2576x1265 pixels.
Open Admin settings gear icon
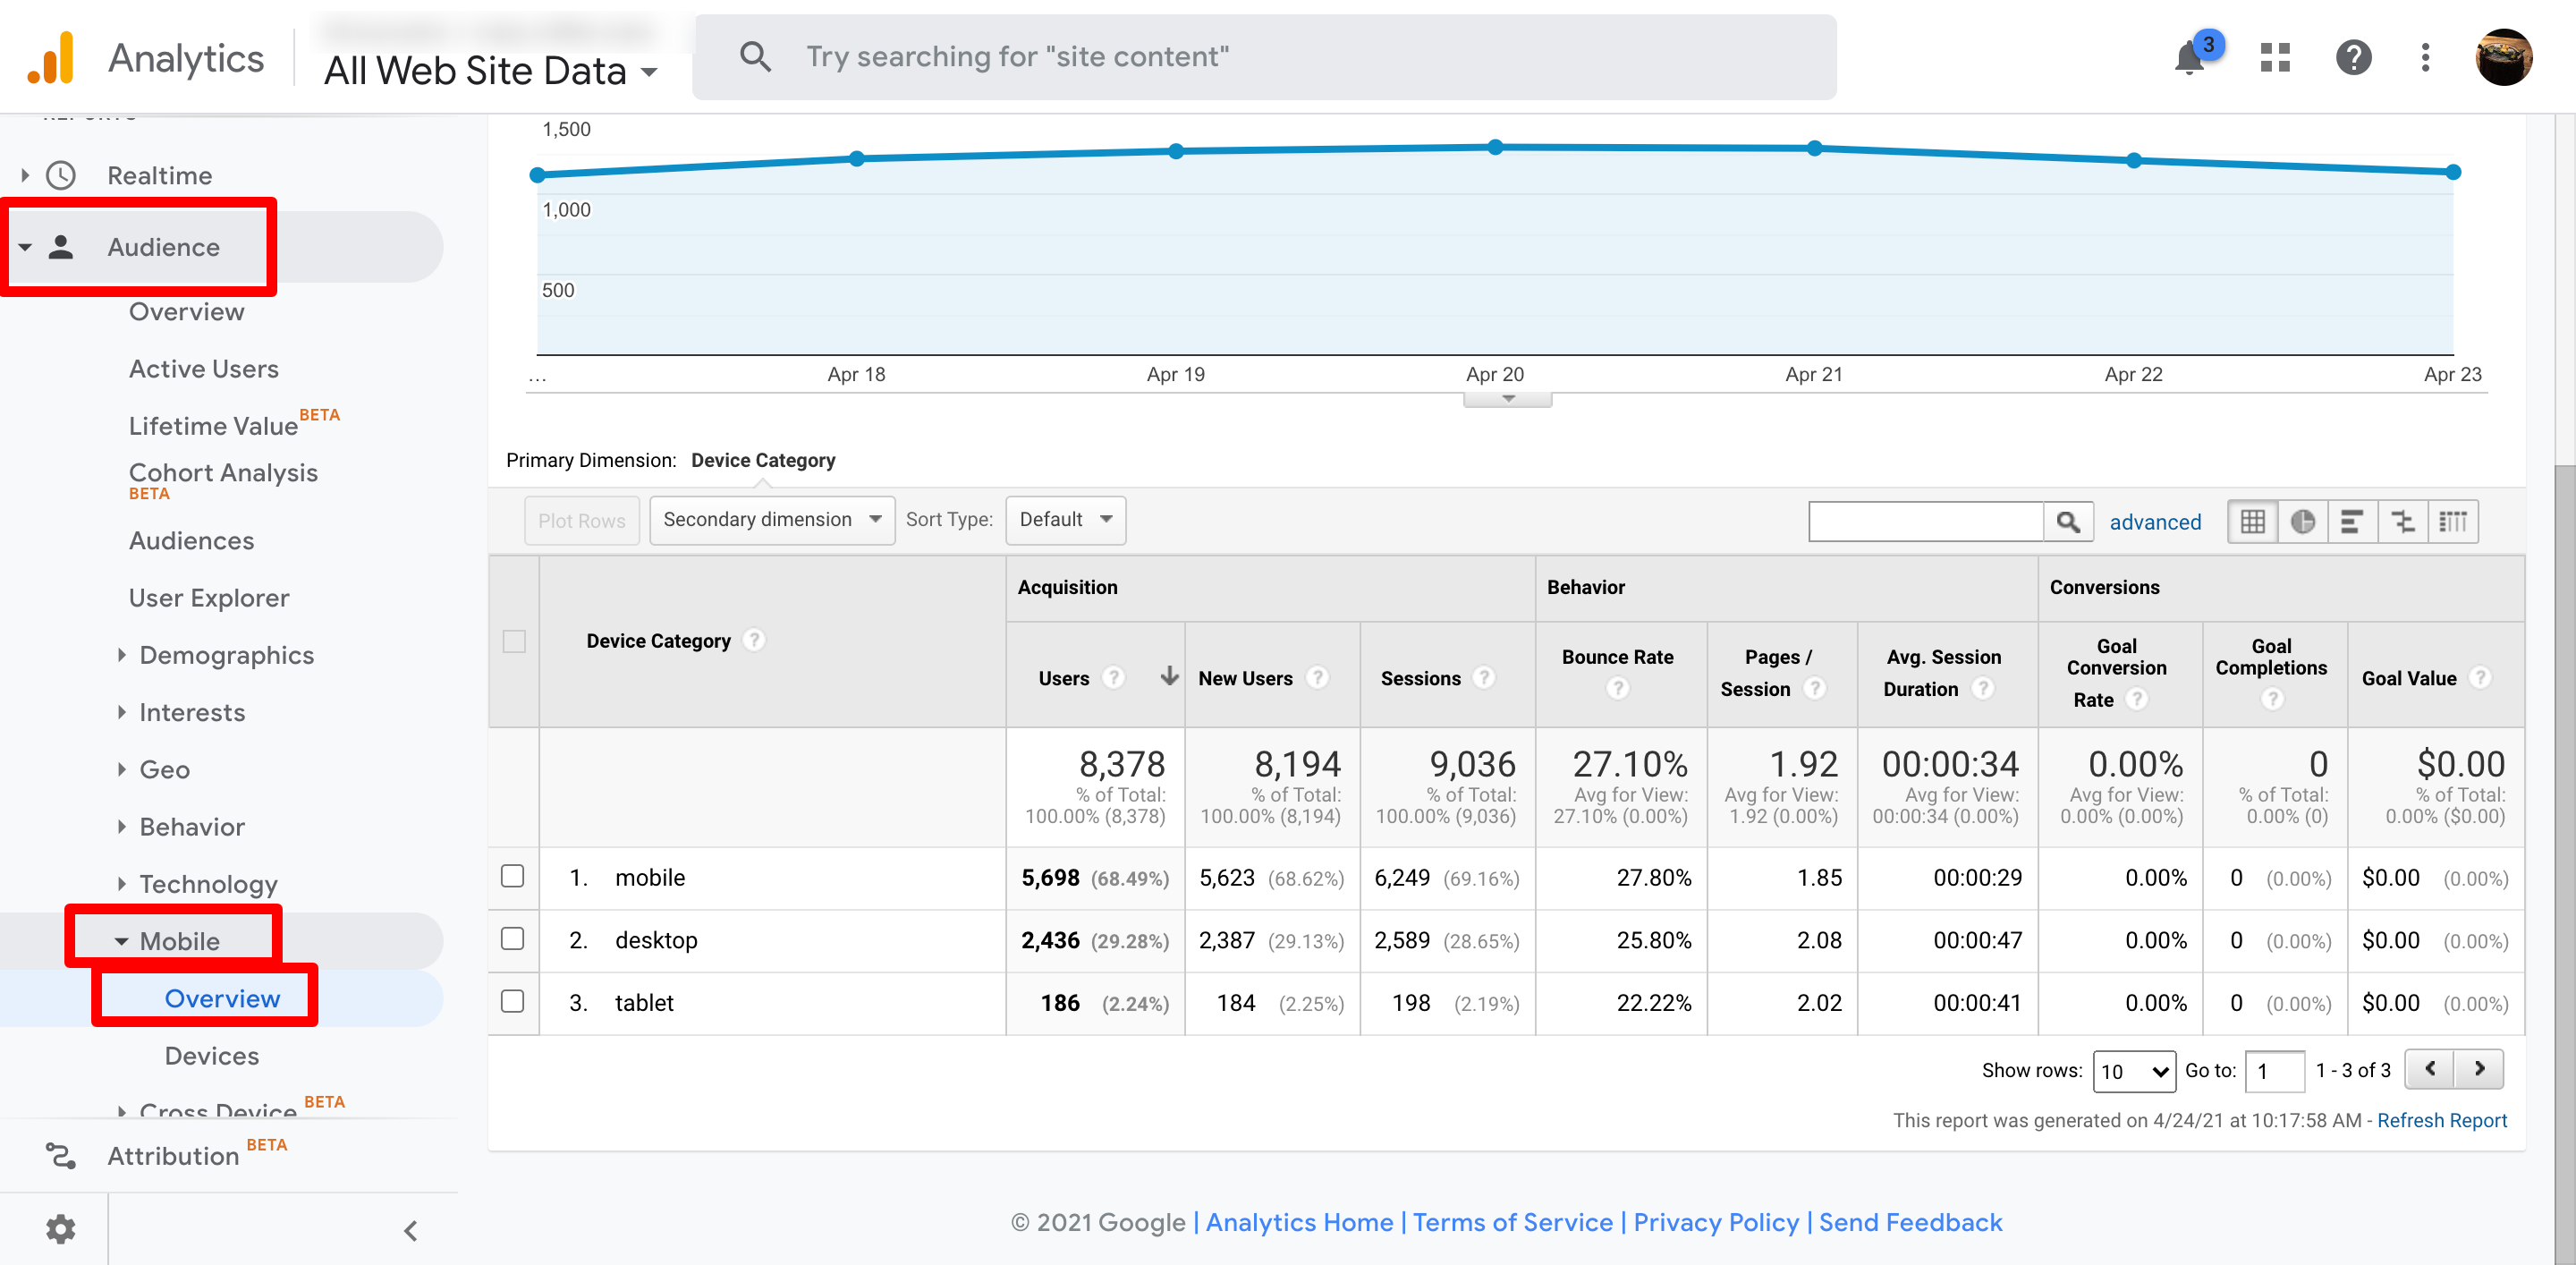pyautogui.click(x=60, y=1229)
